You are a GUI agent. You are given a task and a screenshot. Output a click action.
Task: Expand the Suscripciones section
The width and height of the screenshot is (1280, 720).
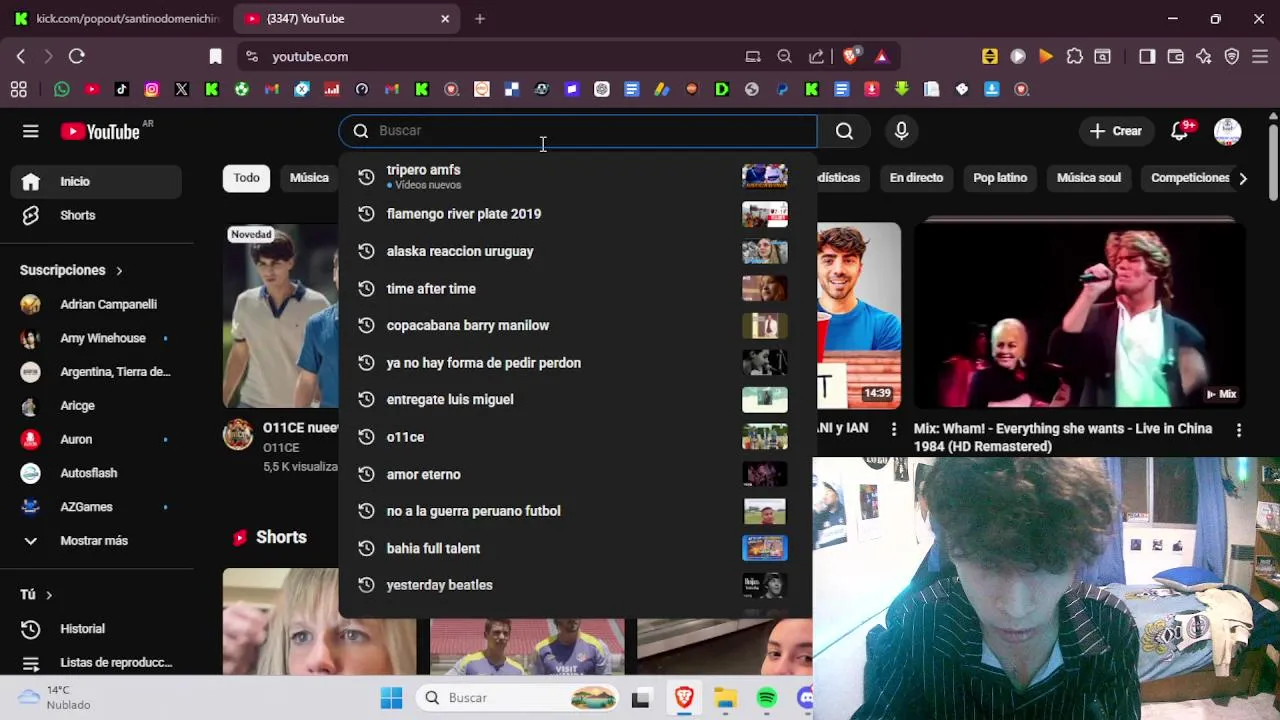[71, 270]
